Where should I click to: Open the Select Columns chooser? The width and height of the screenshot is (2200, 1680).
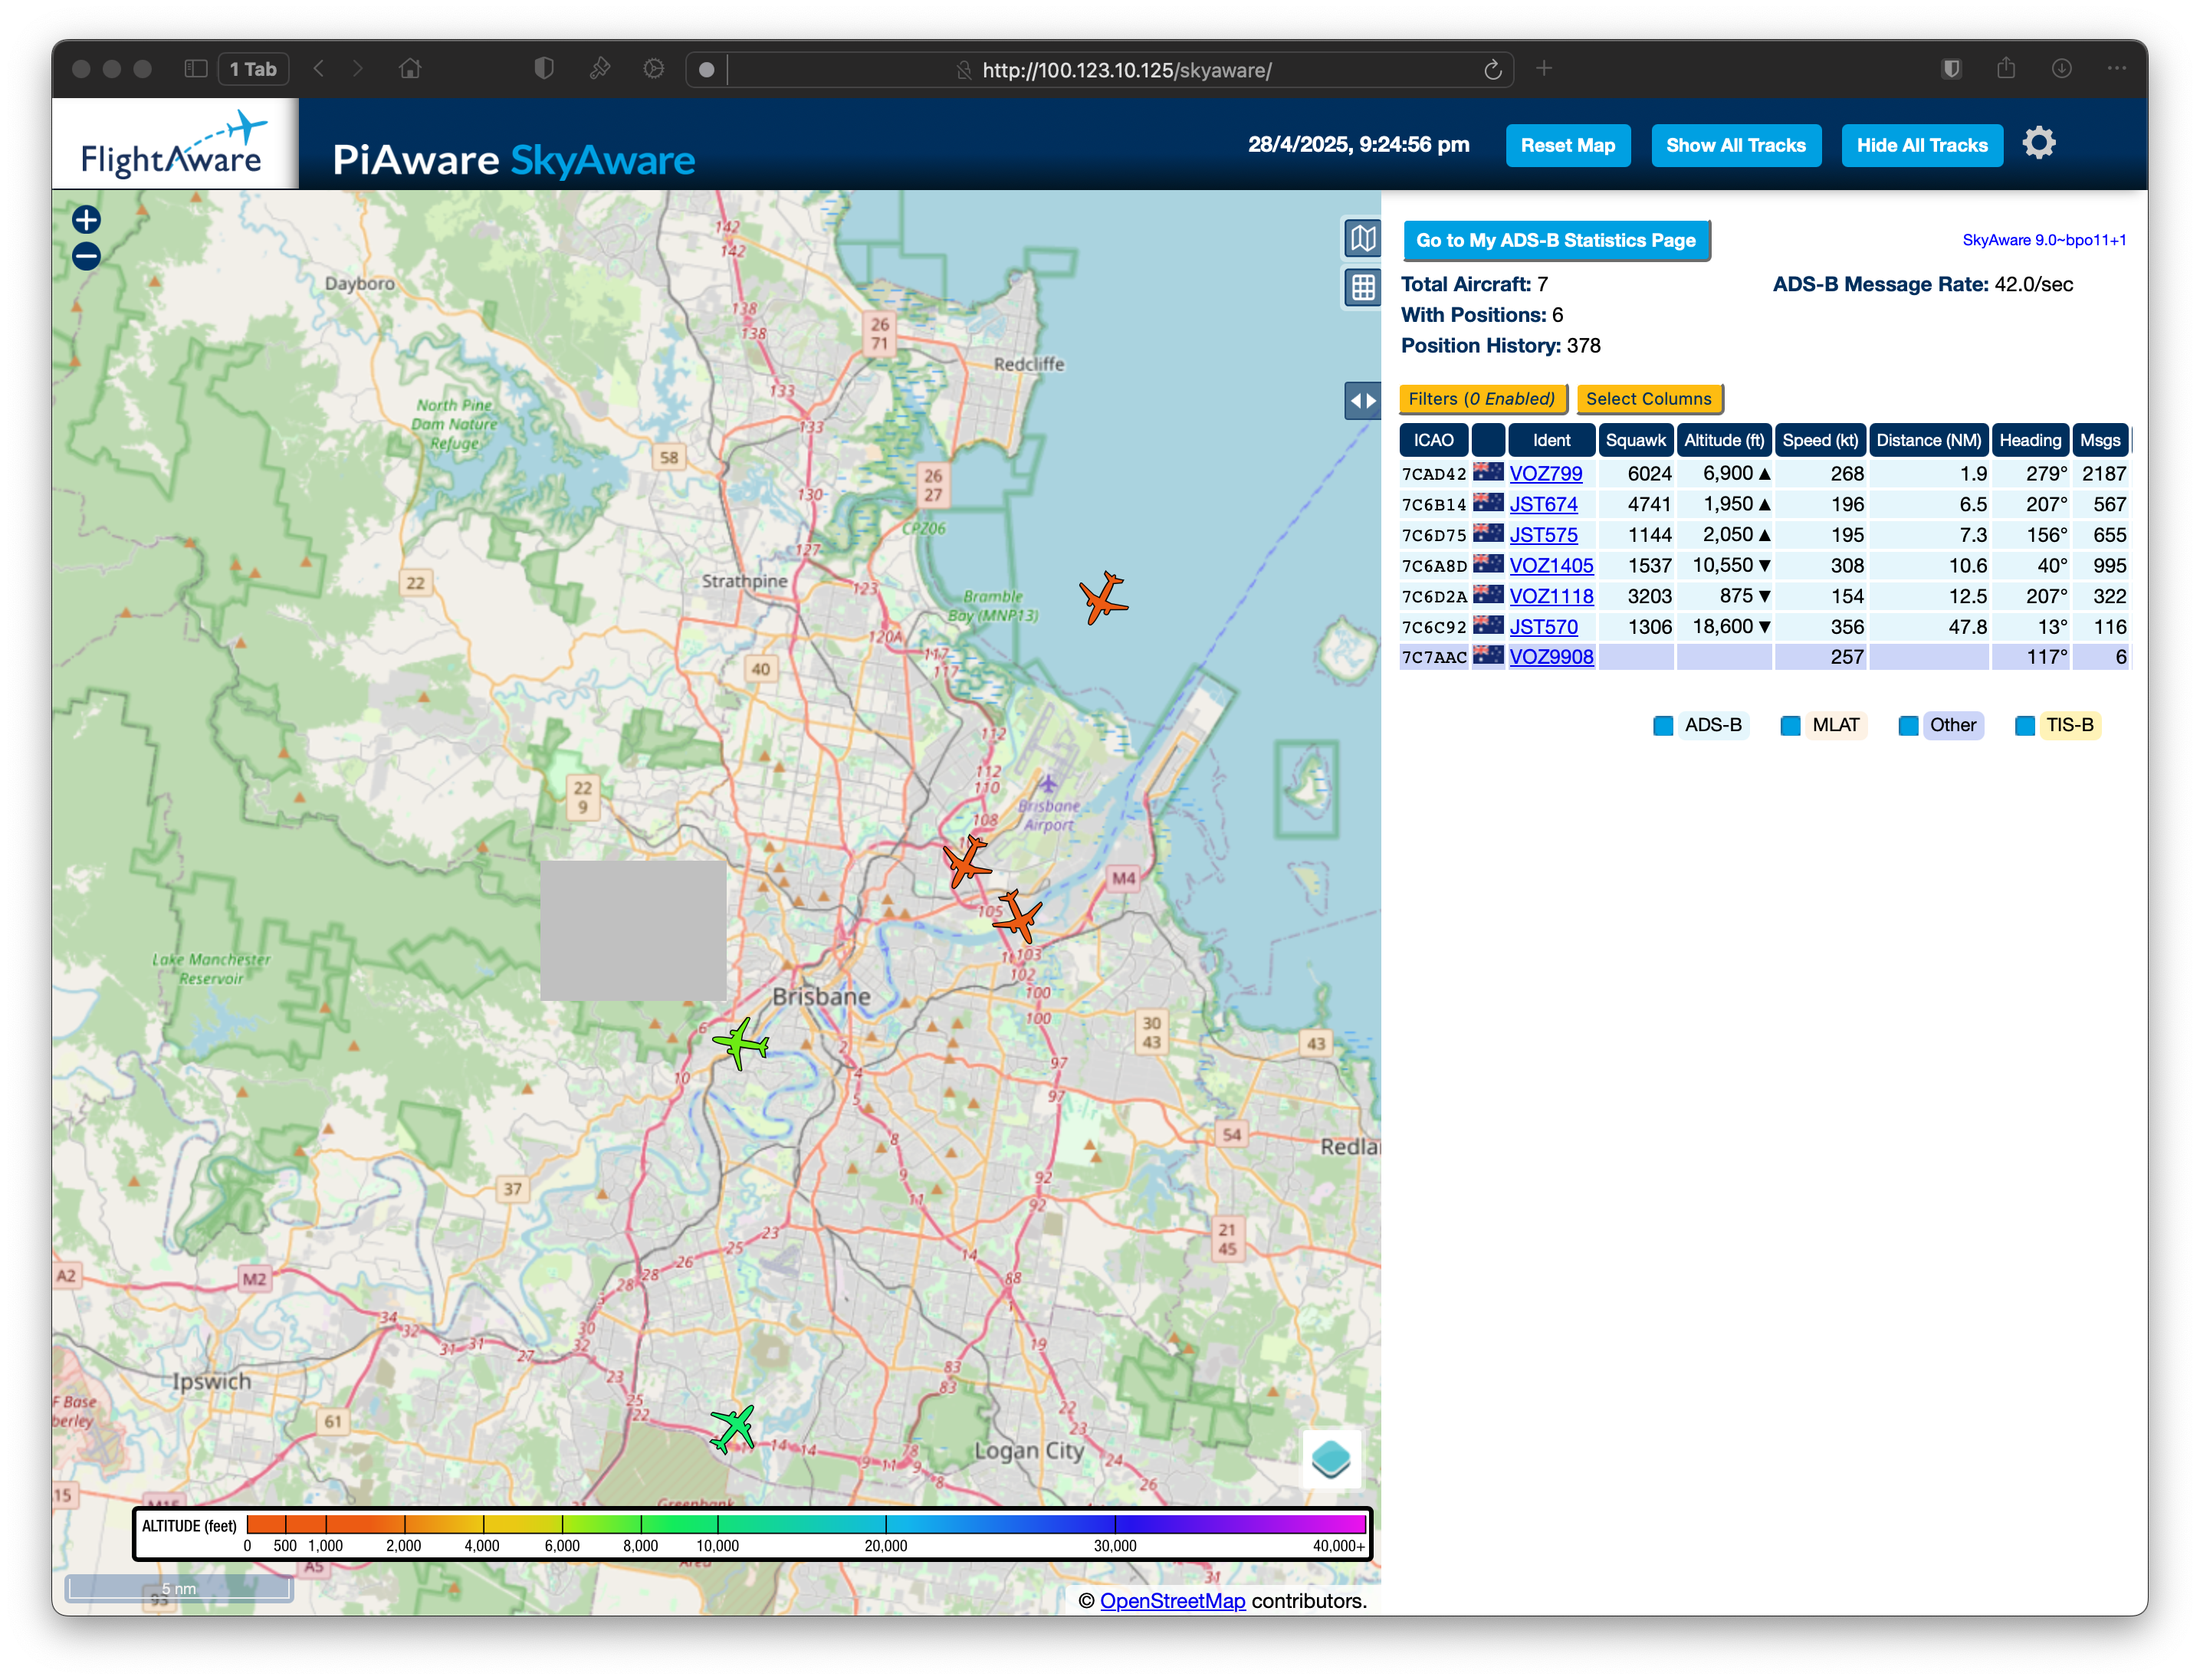pyautogui.click(x=1649, y=399)
